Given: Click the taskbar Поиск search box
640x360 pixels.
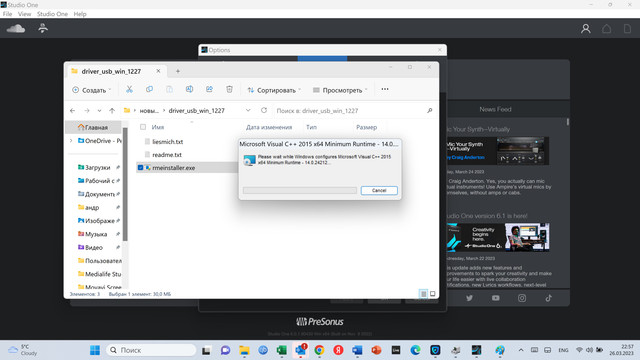Looking at the screenshot, I should tap(151, 350).
